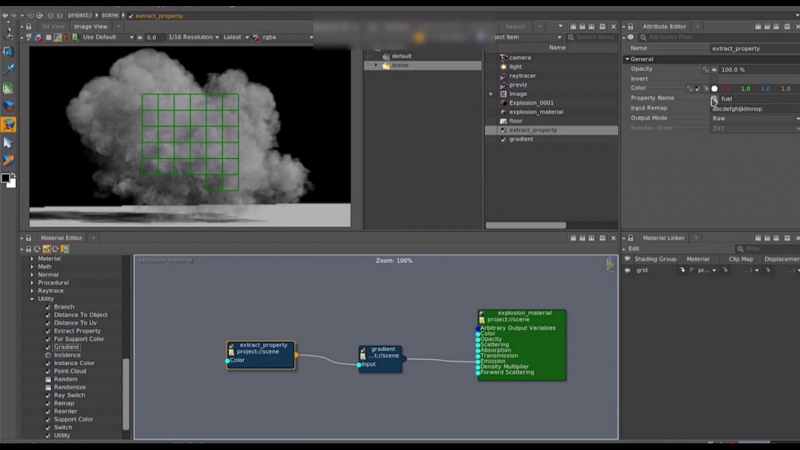Expand the Procedural category in node tree
800x450 pixels.
(32, 283)
